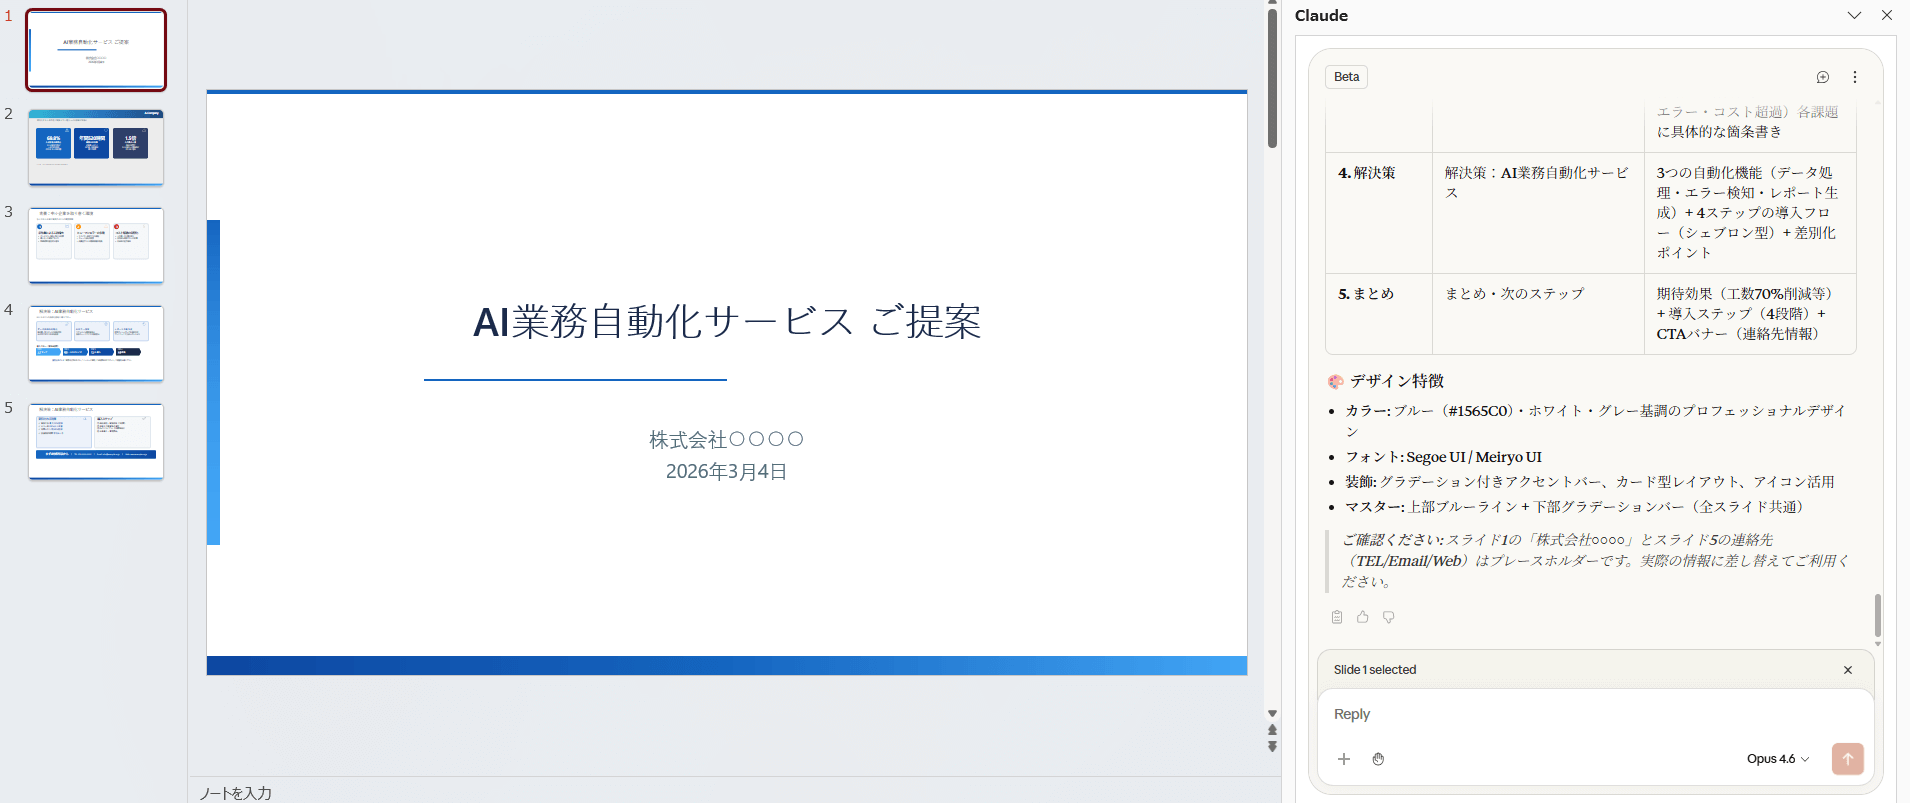Select slide 2 thumbnail
Viewport: 1910px width, 803px height.
[96, 147]
